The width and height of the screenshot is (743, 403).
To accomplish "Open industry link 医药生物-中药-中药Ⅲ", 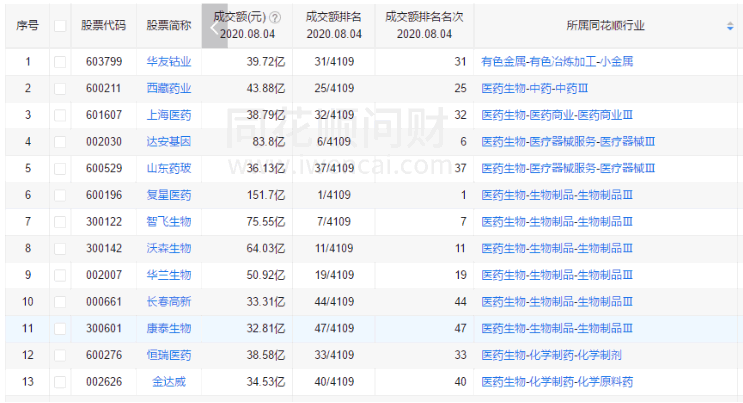I will pos(535,88).
